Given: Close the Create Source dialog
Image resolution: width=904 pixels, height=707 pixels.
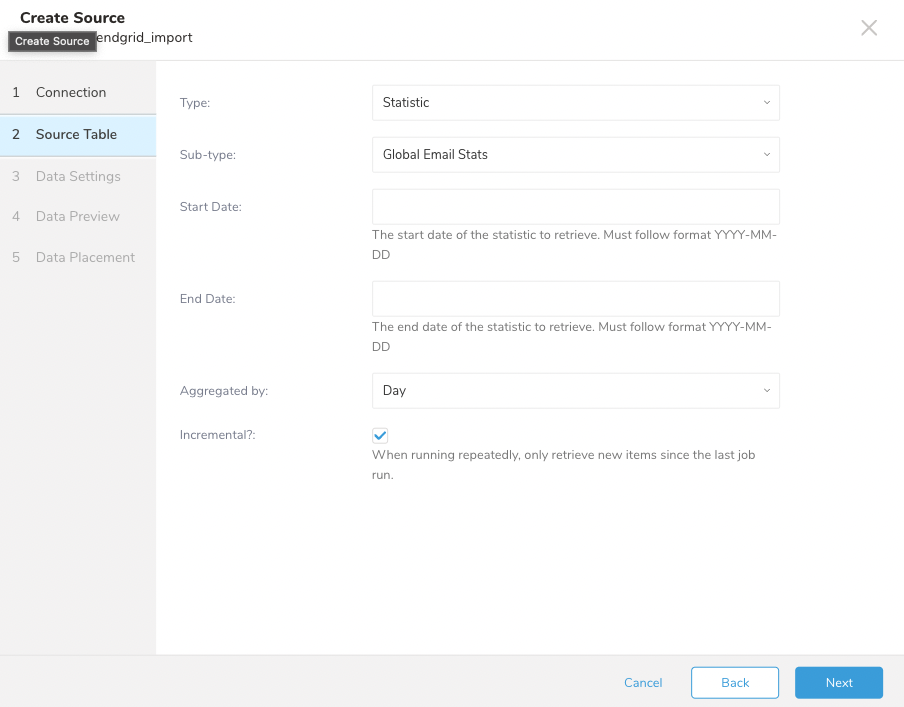Looking at the screenshot, I should tap(869, 28).
